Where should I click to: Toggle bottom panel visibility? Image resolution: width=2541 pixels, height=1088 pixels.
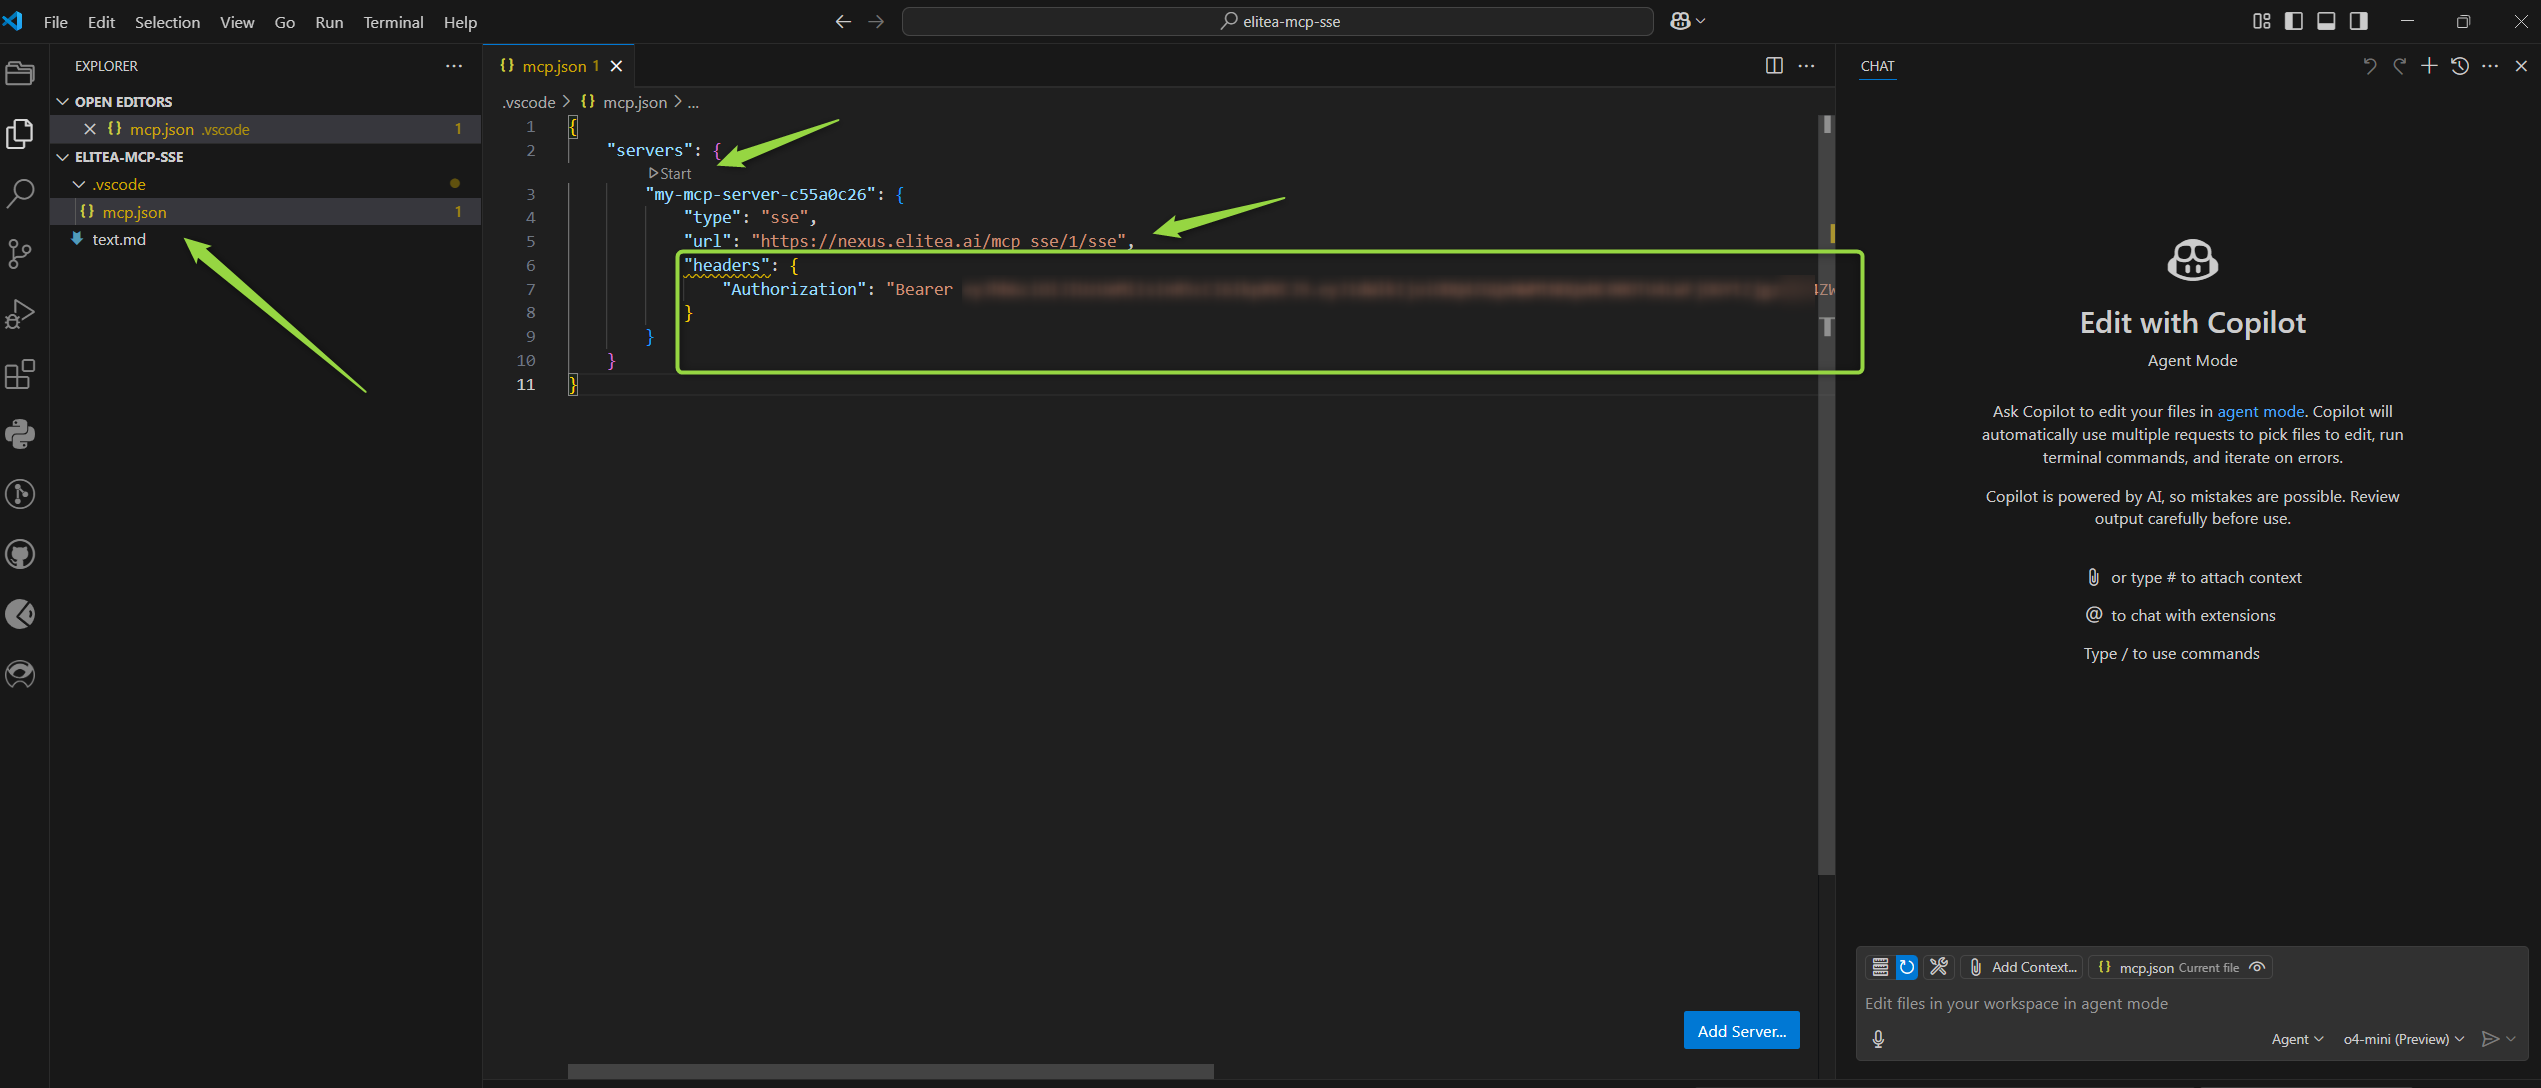(2326, 21)
